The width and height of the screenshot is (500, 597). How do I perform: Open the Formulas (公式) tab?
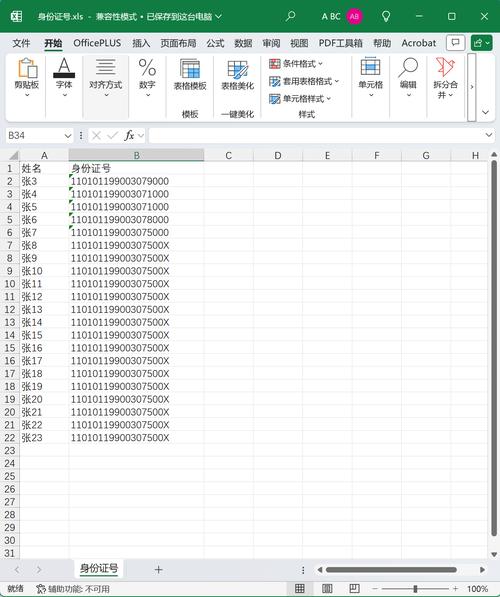215,43
